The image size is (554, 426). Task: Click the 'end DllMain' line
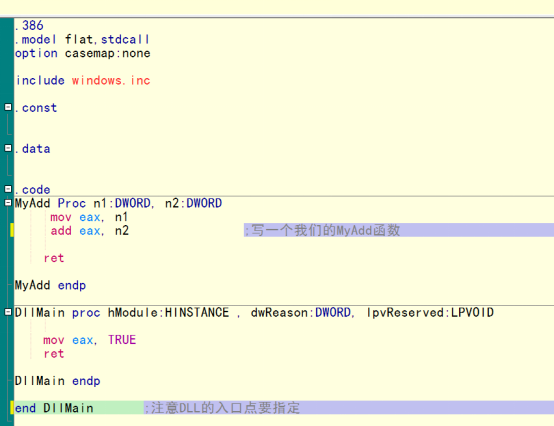tap(54, 408)
